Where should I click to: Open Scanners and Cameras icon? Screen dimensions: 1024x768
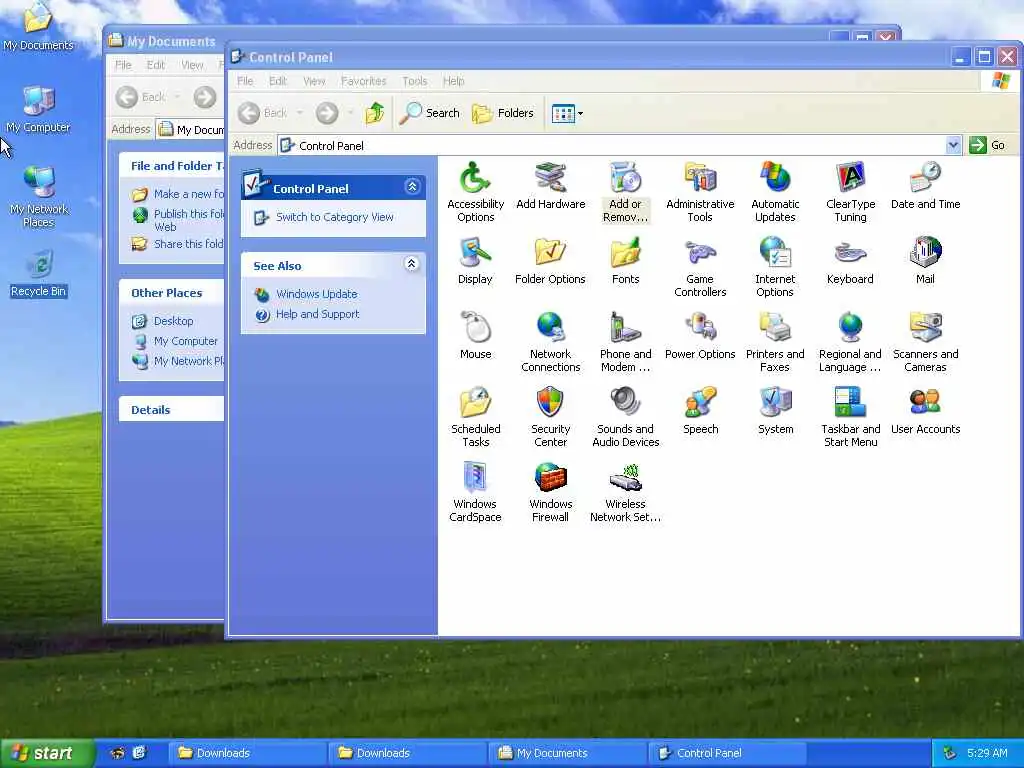925,343
